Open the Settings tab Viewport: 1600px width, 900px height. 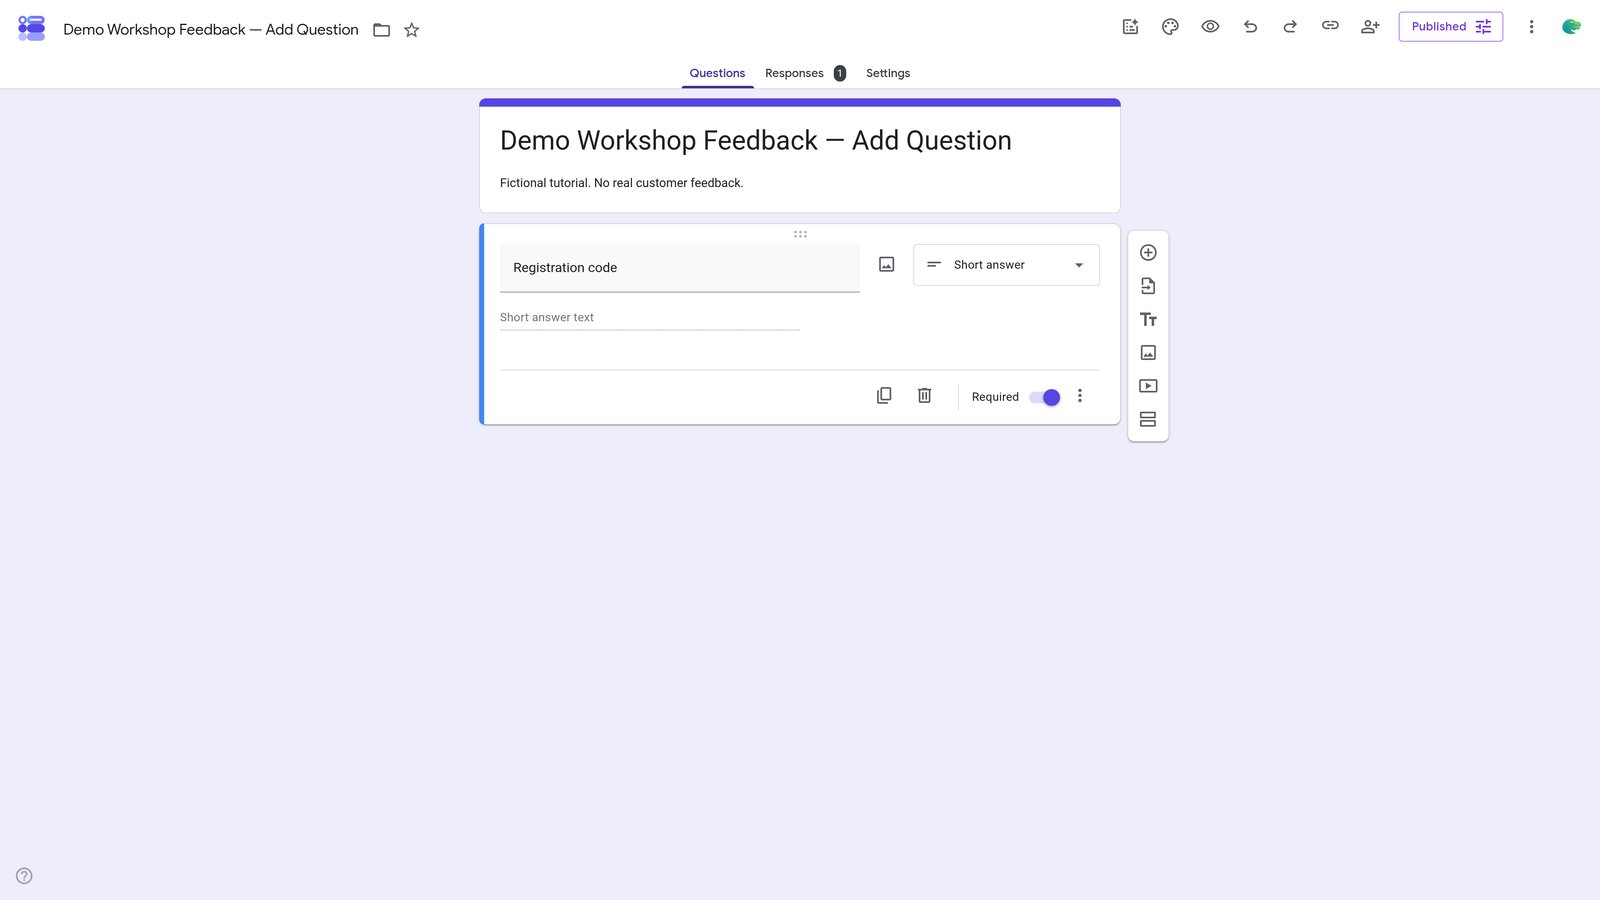pos(888,73)
